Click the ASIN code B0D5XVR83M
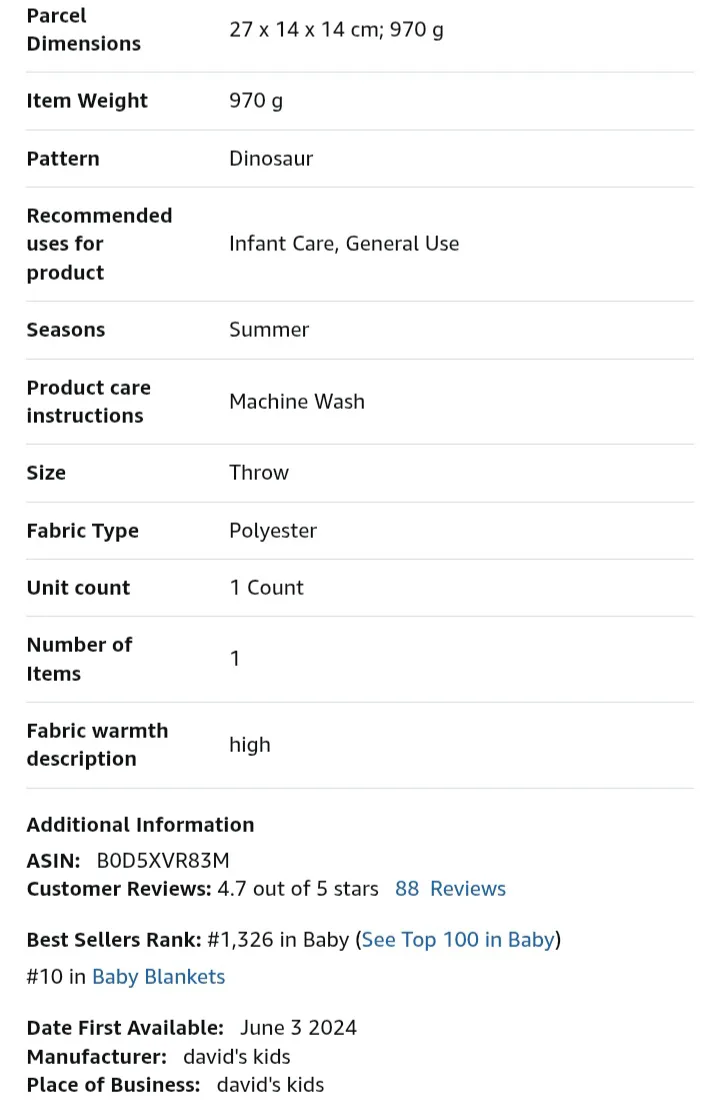This screenshot has height=1104, width=720. [x=163, y=860]
